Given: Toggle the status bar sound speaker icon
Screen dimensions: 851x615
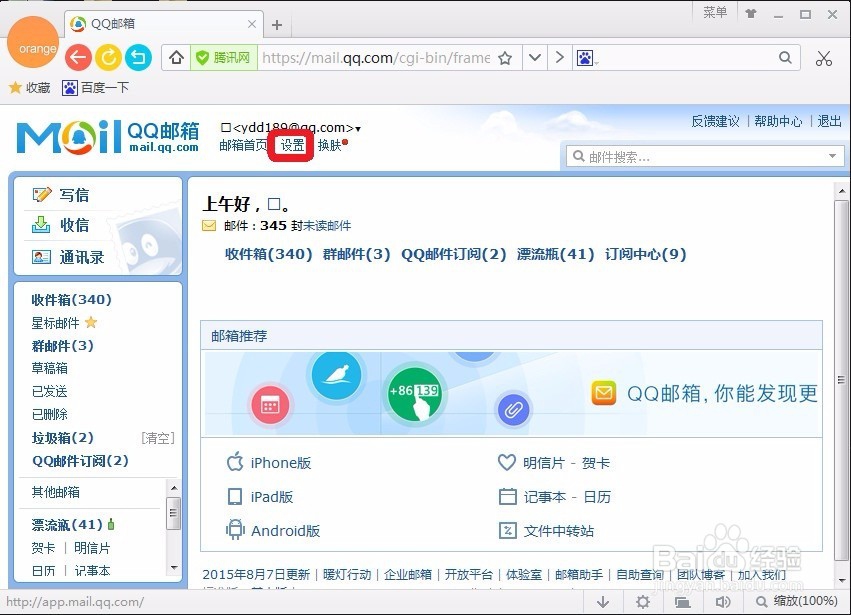Looking at the screenshot, I should pos(722,601).
